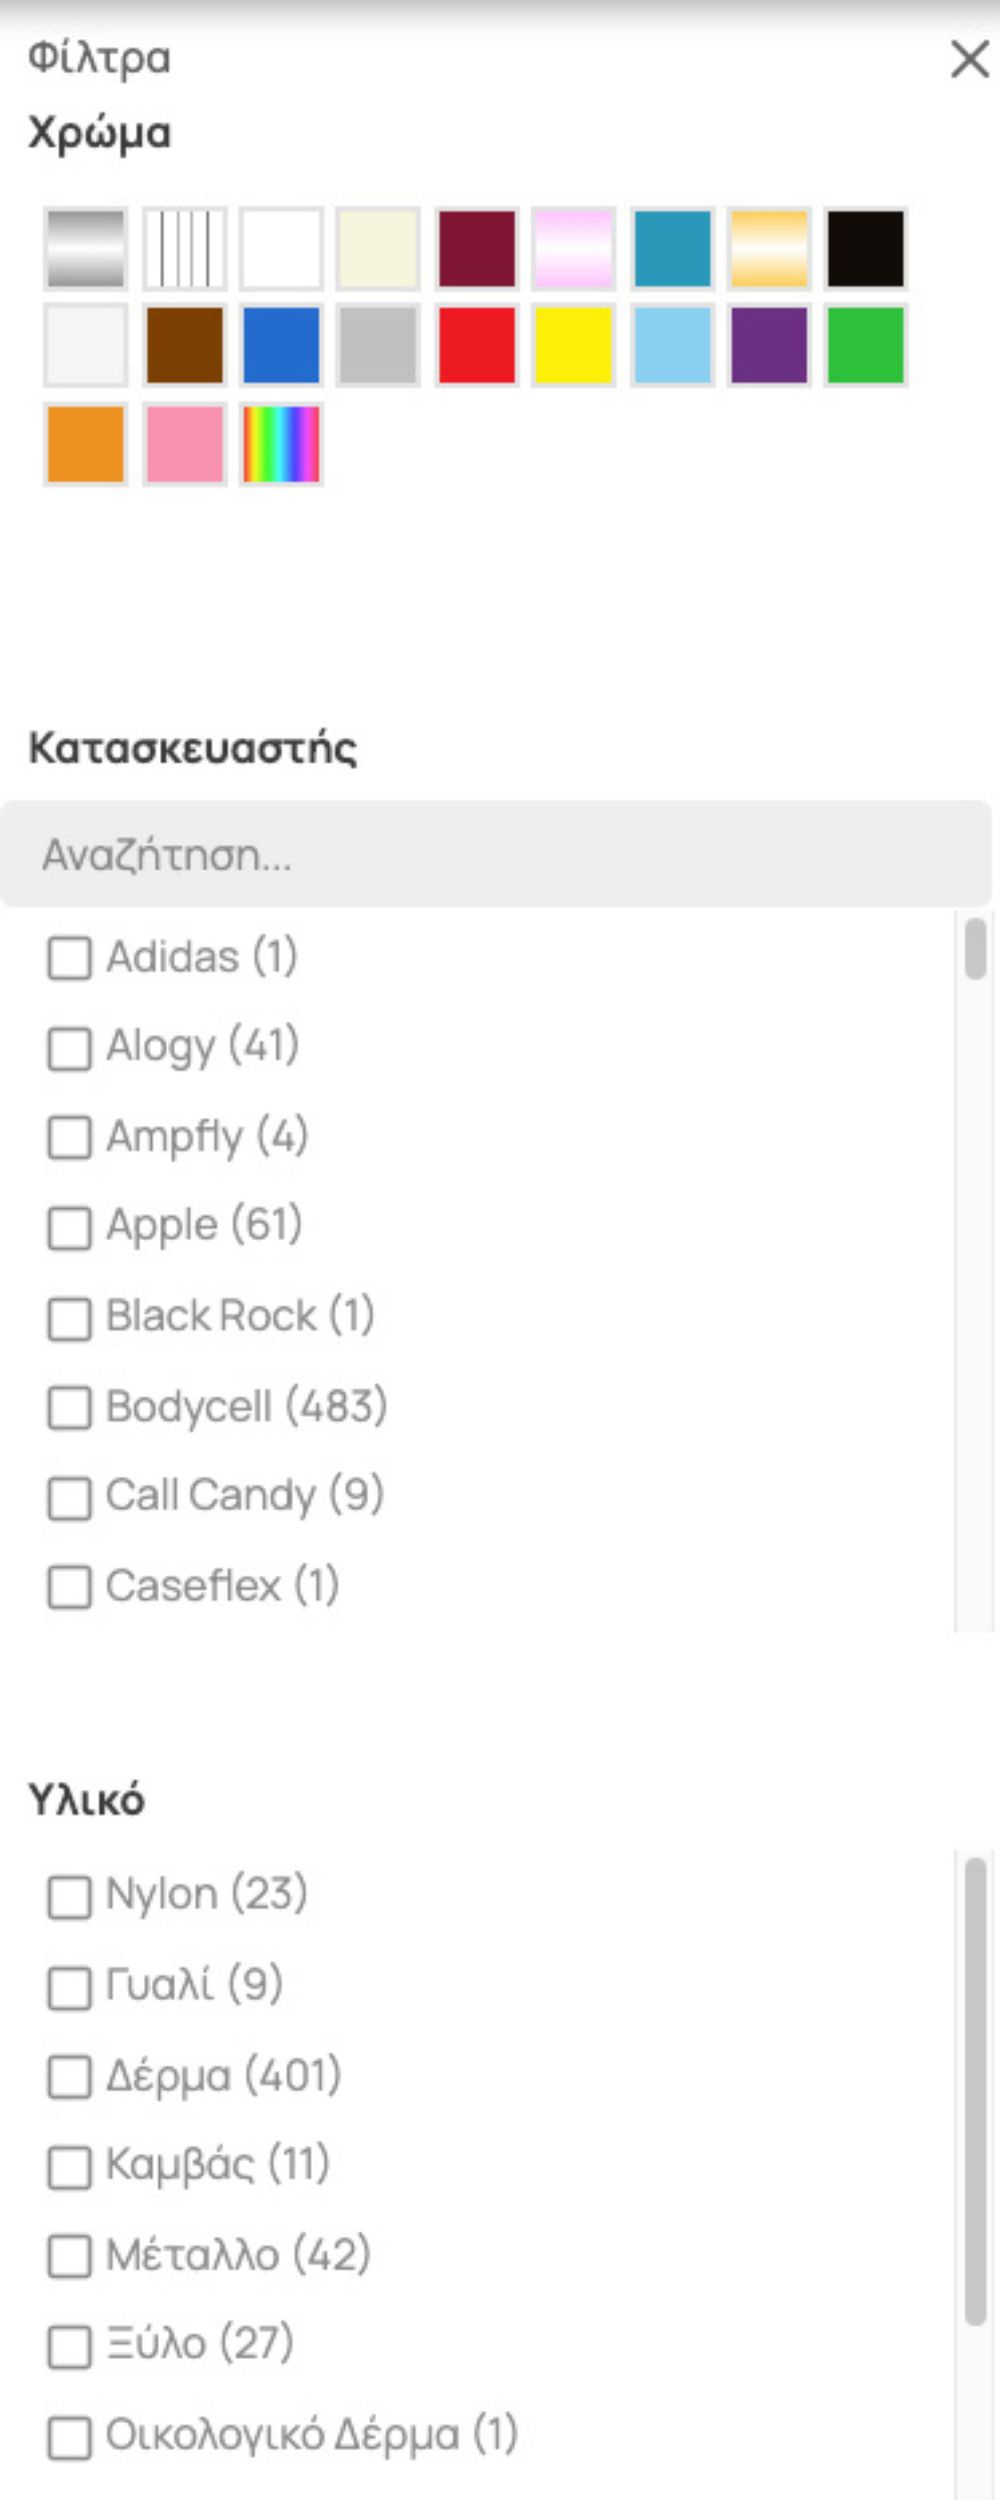This screenshot has height=2500, width=1000.
Task: Choose the yellow color swatch
Action: pyautogui.click(x=573, y=346)
